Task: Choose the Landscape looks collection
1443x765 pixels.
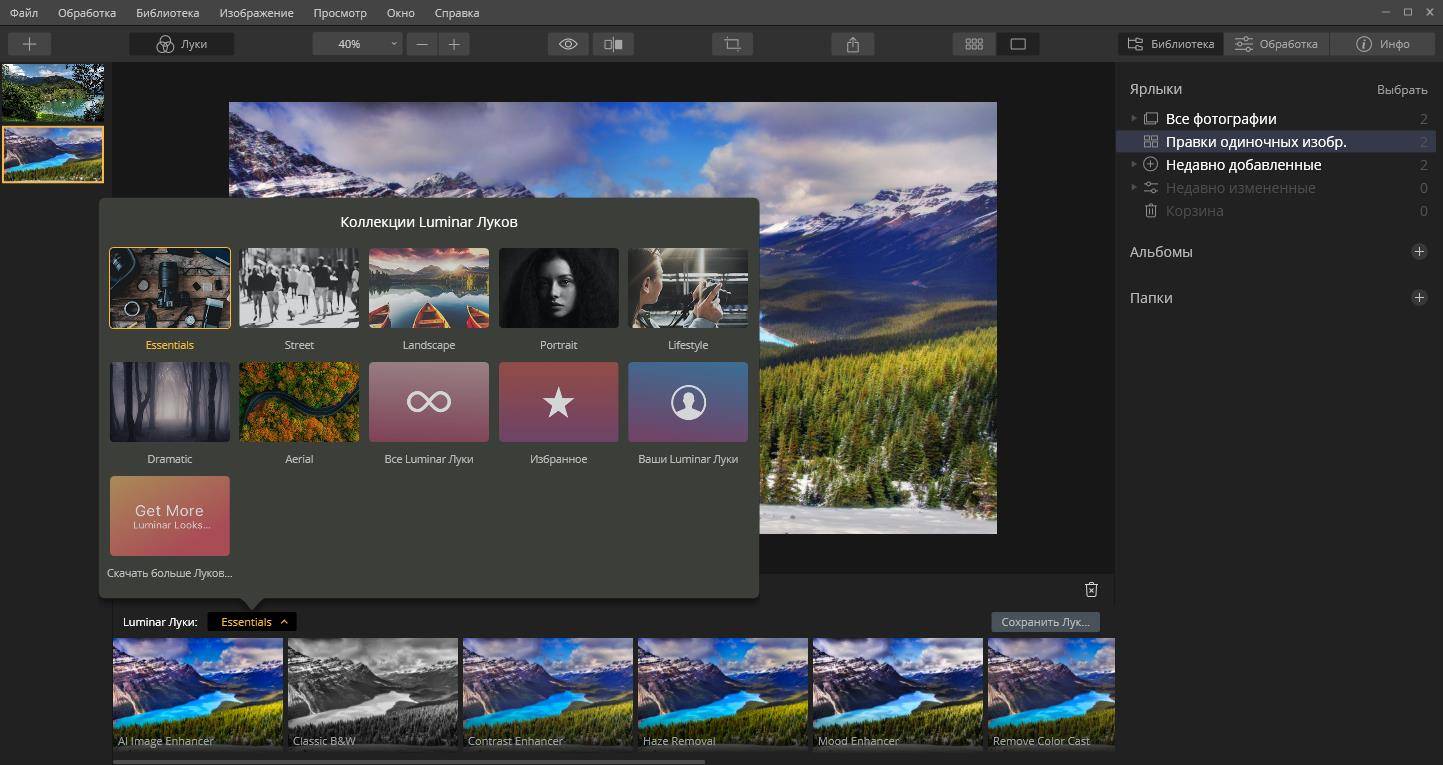Action: coord(429,288)
